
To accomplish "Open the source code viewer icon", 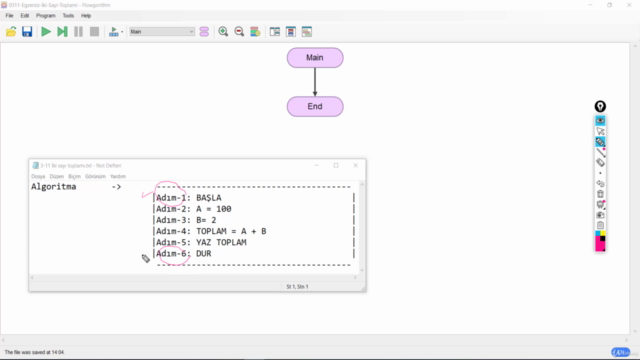I will (307, 32).
